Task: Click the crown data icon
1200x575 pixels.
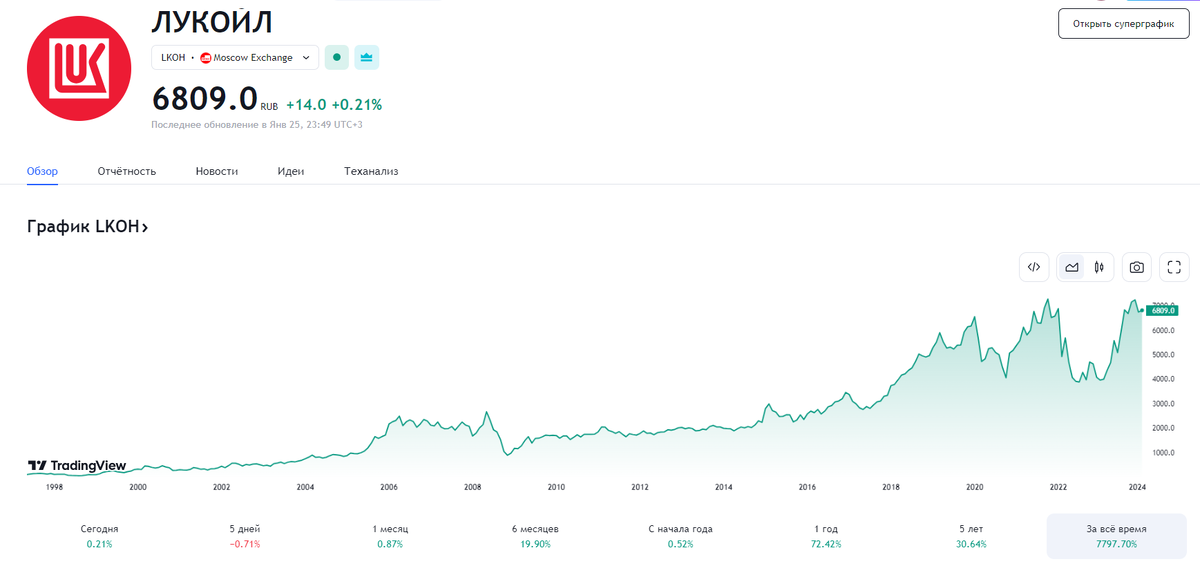Action: pyautogui.click(x=366, y=58)
